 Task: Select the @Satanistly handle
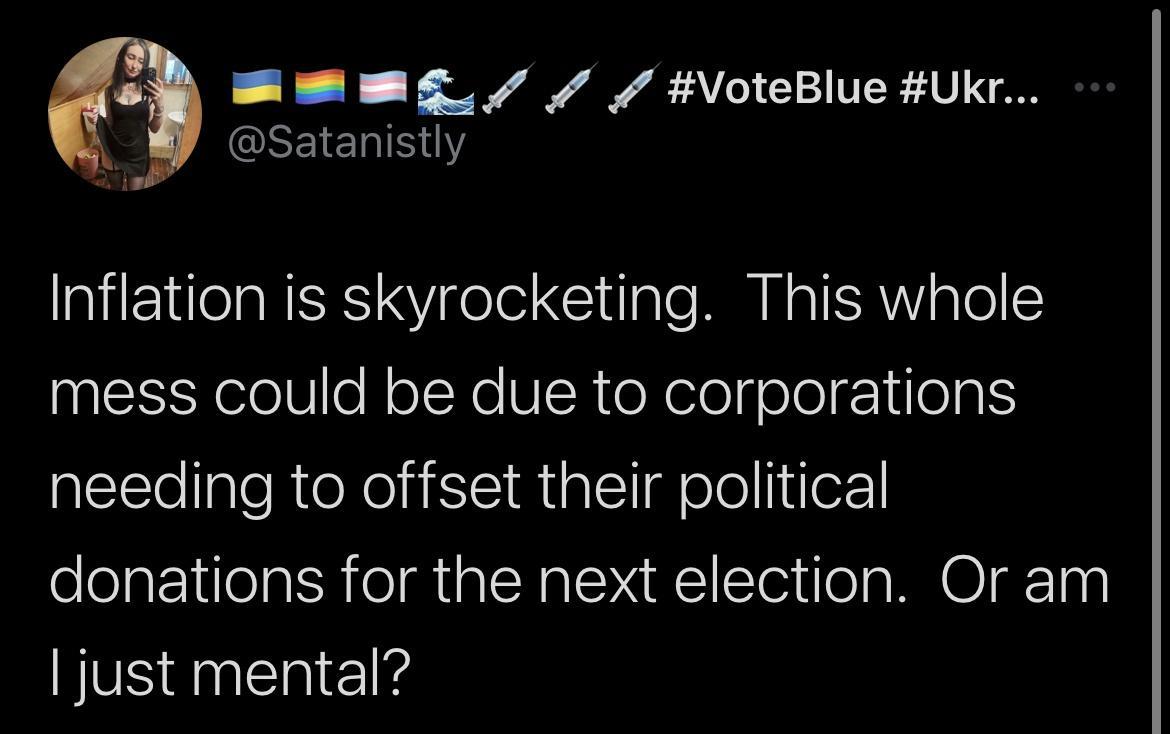click(348, 142)
